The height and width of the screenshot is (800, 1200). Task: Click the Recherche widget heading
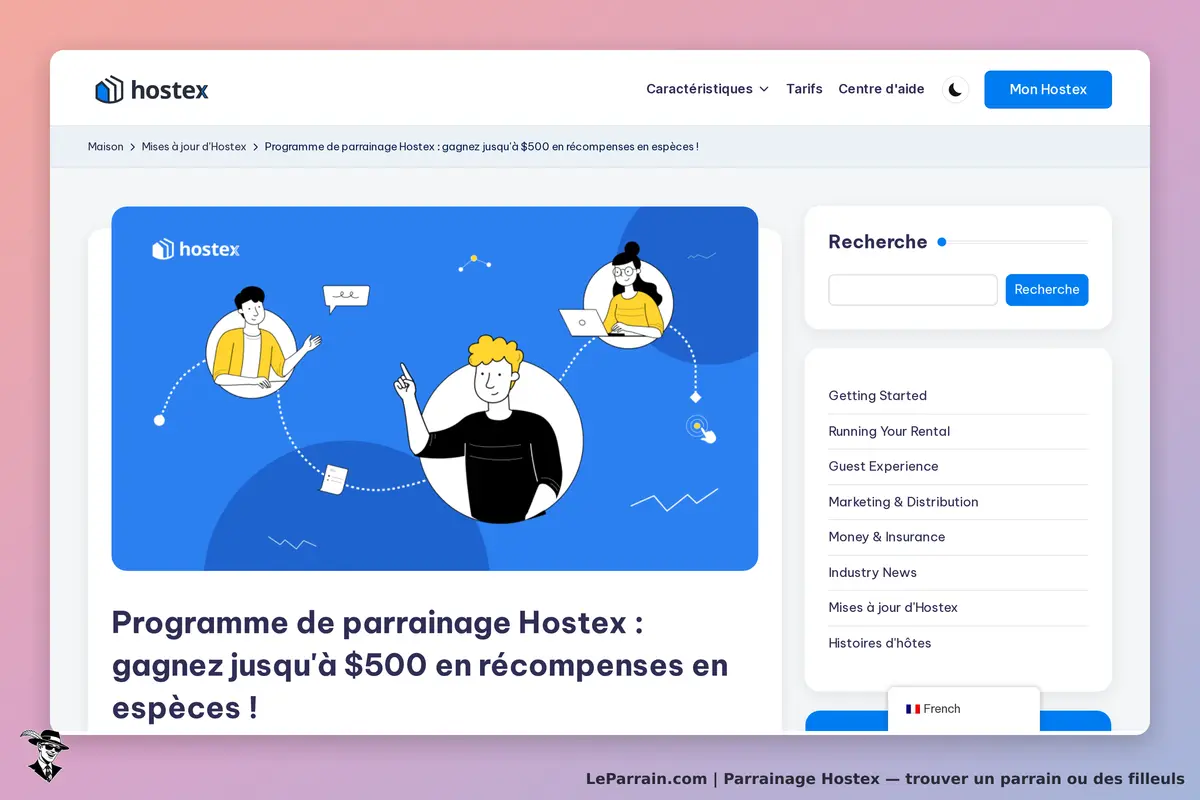click(x=878, y=242)
